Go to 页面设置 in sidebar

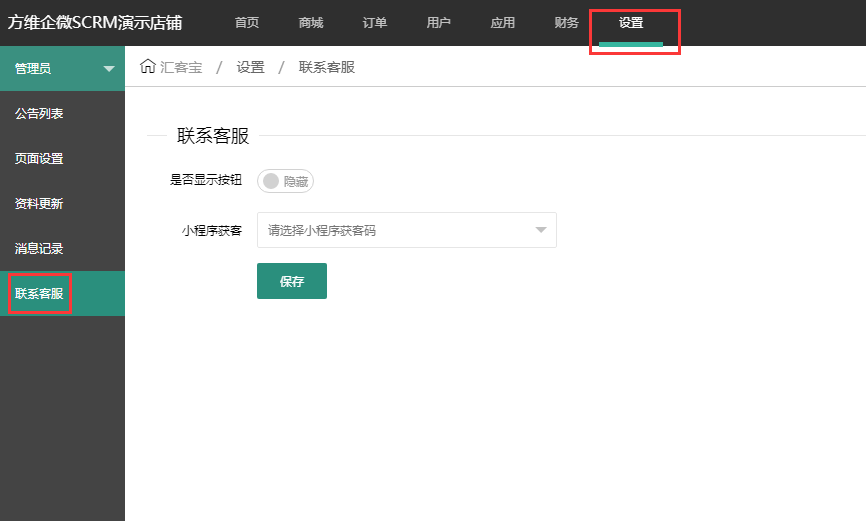pos(62,159)
